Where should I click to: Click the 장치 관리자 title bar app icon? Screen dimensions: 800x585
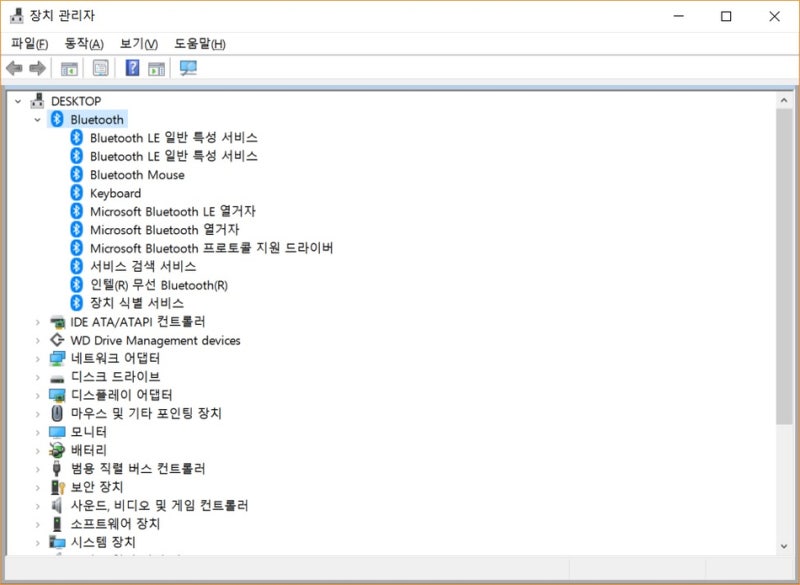17,16
